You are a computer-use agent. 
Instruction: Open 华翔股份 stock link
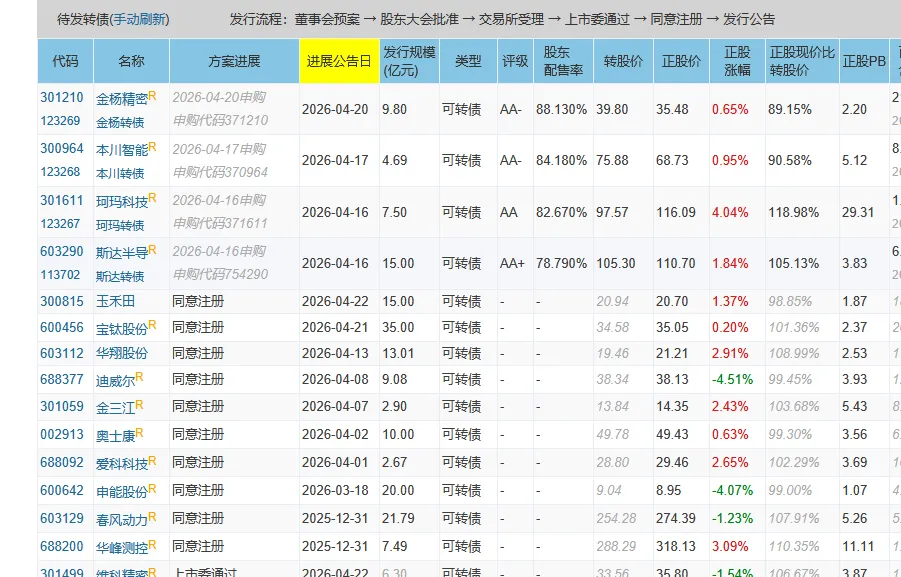pos(122,353)
